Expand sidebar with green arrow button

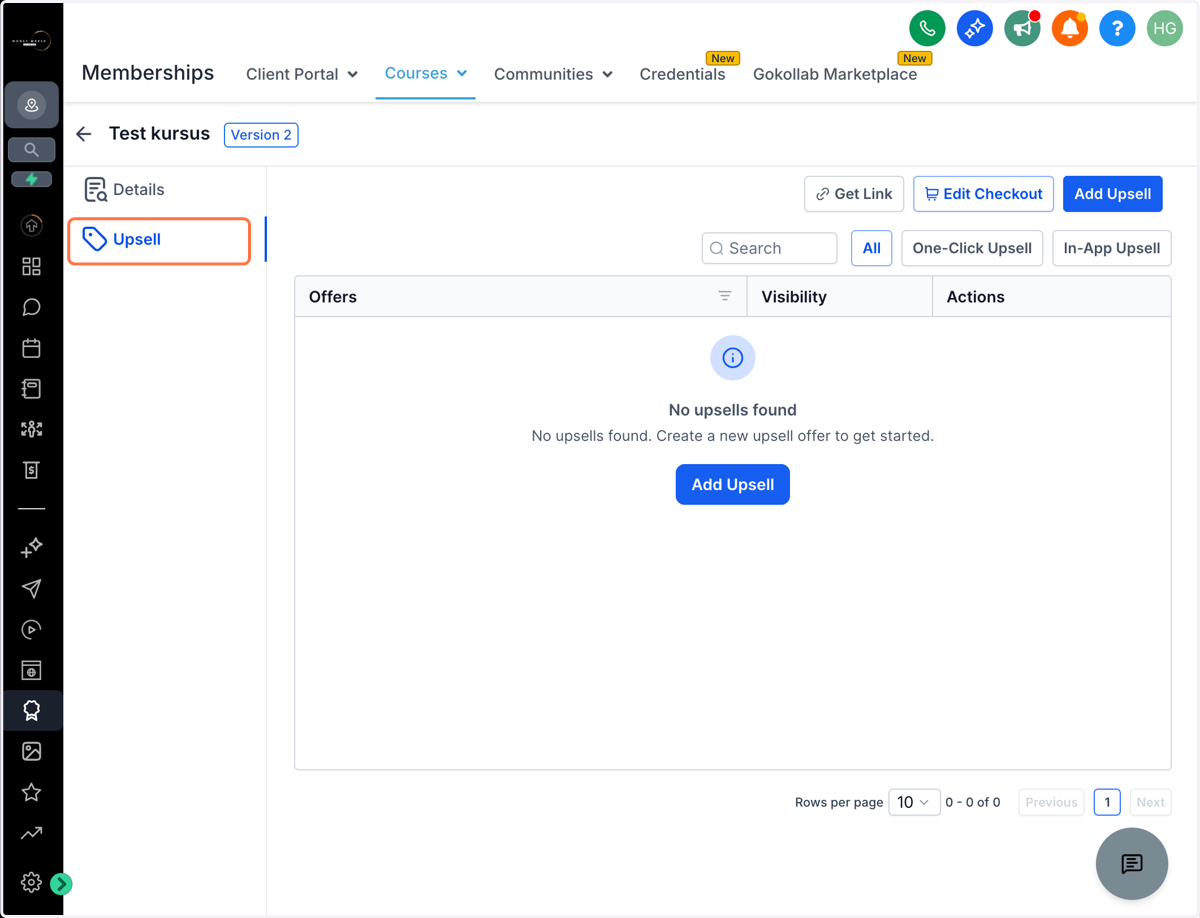point(61,883)
